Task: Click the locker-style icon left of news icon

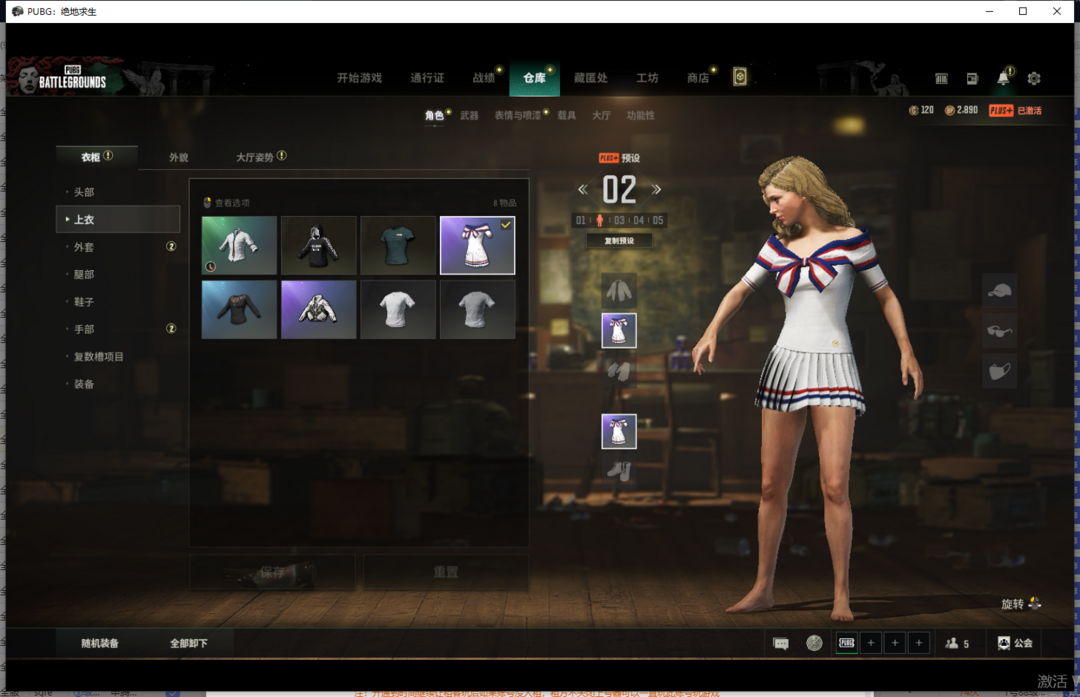Action: pyautogui.click(x=942, y=79)
